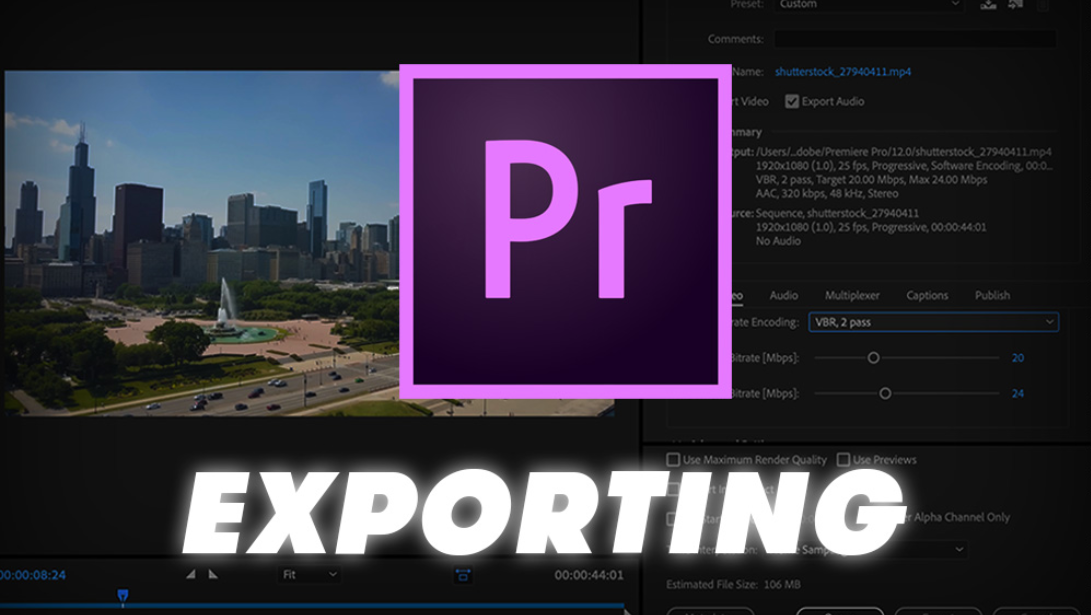Click the blue playhead marker on timeline
The width and height of the screenshot is (1091, 615).
pos(122,596)
